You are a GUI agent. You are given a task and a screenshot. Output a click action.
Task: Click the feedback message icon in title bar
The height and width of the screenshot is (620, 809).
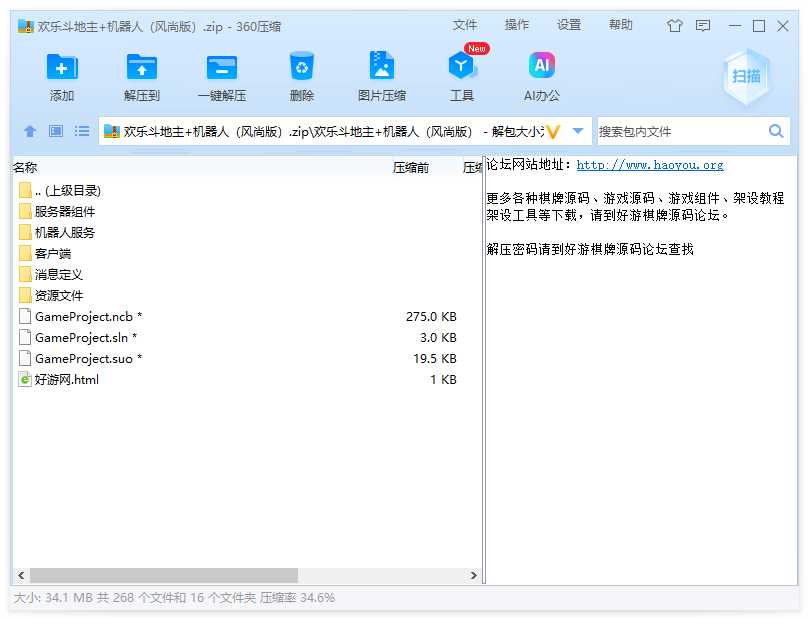pos(703,26)
